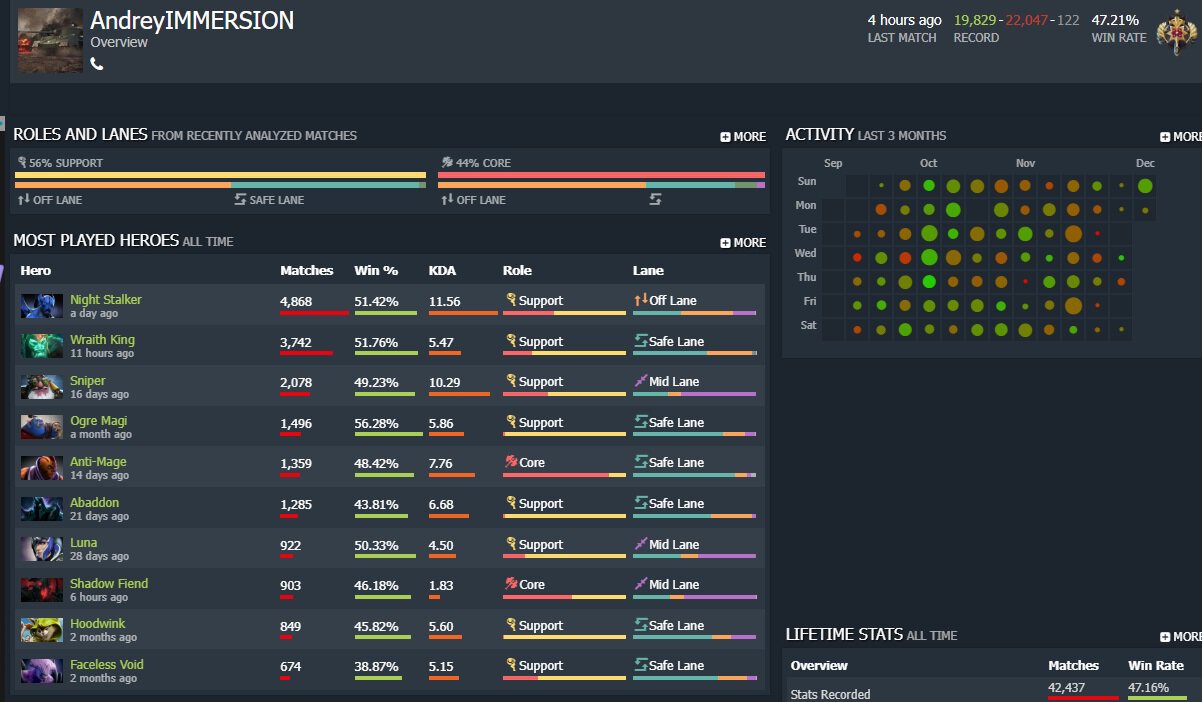Screen dimensions: 1202x702
Task: Click the Anti-Mage hero portrait
Action: 42,468
